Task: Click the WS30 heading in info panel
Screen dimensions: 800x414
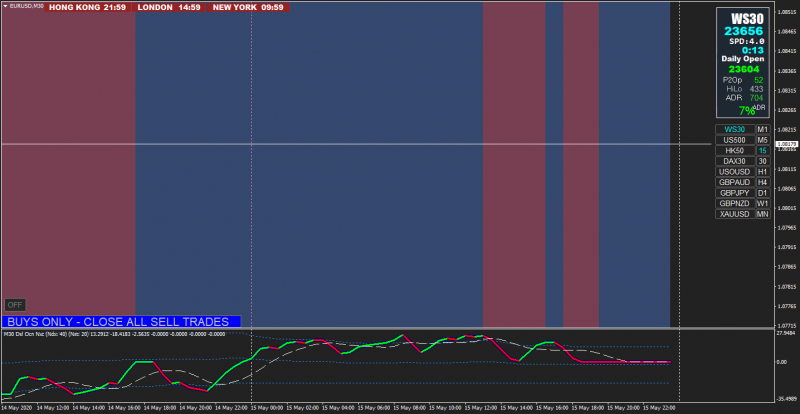Action: click(747, 18)
